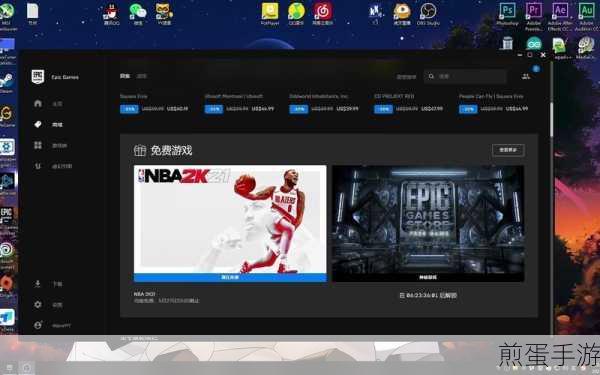Open the WeChat desktop shortcut
600x375 pixels.
[138, 13]
